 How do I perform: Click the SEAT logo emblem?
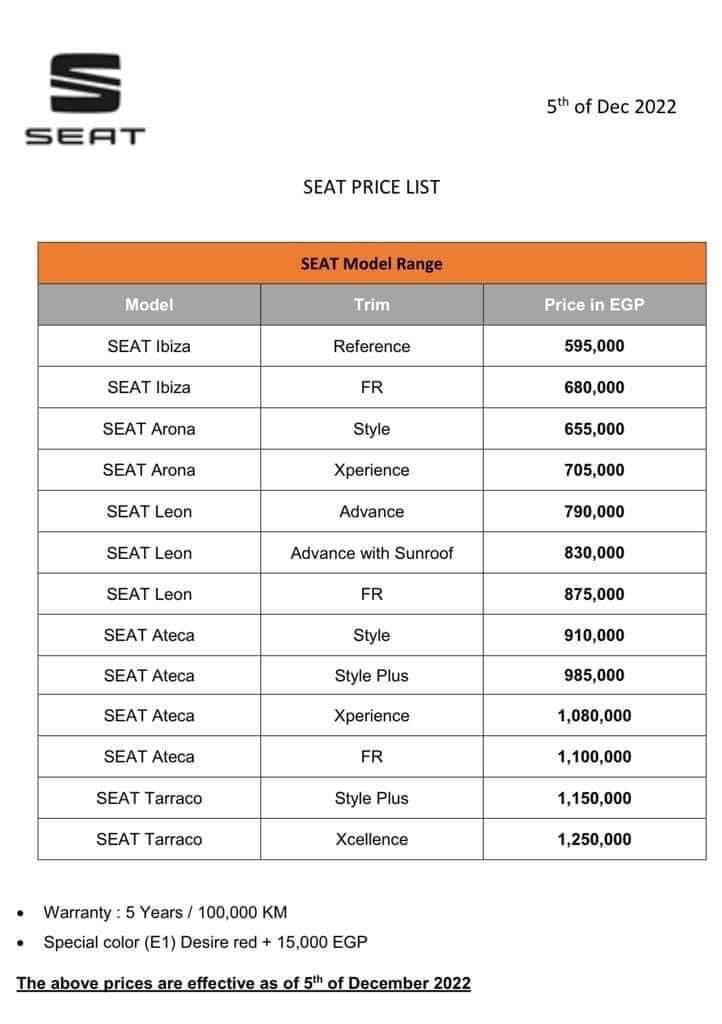tap(85, 84)
